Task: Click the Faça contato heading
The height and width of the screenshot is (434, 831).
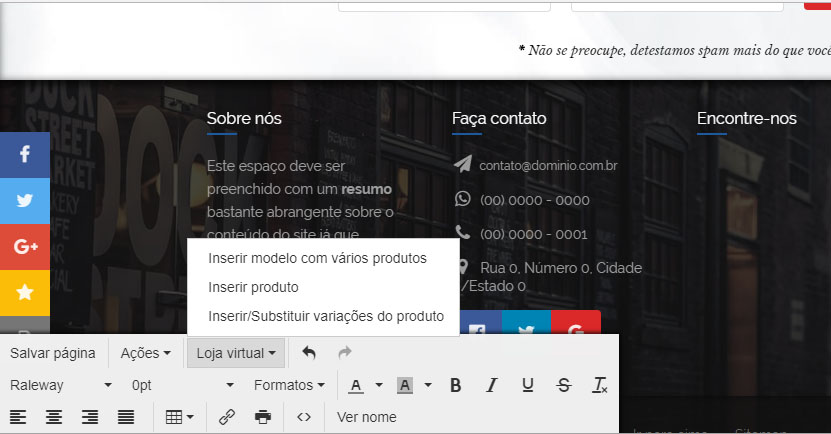Action: point(499,118)
